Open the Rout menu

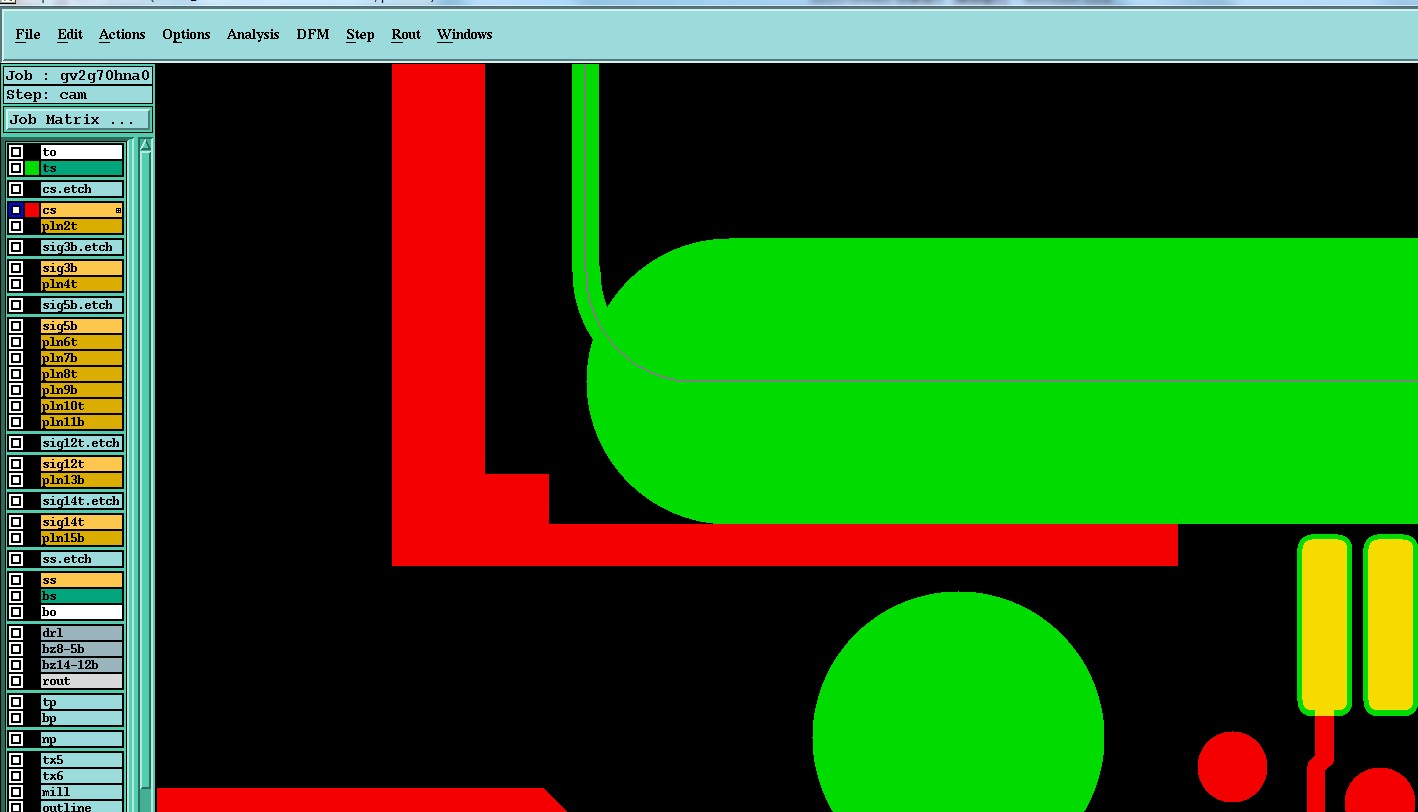406,34
